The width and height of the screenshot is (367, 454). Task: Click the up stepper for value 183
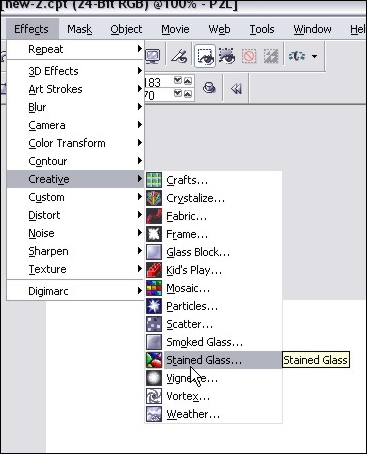pos(188,81)
